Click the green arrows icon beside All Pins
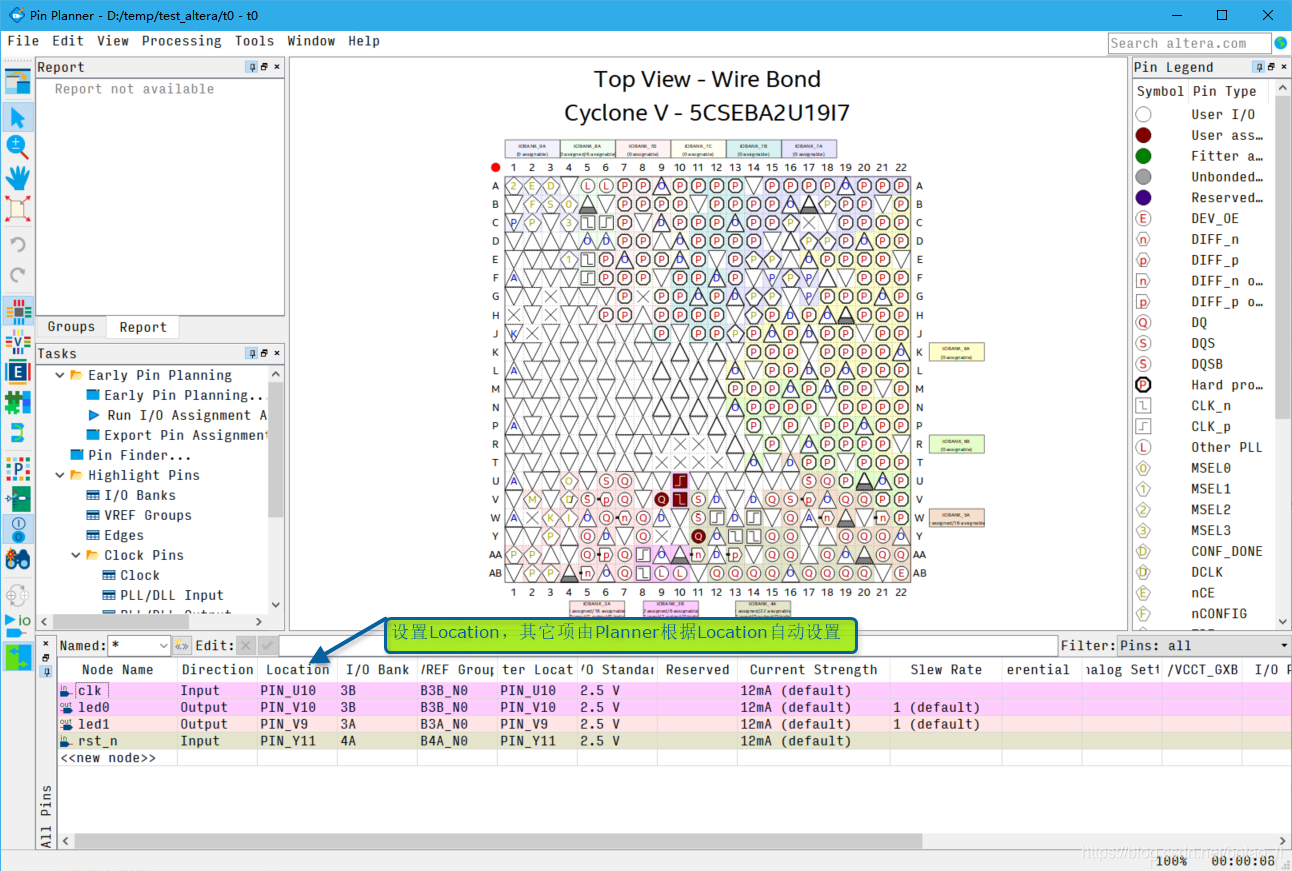 tap(17, 657)
